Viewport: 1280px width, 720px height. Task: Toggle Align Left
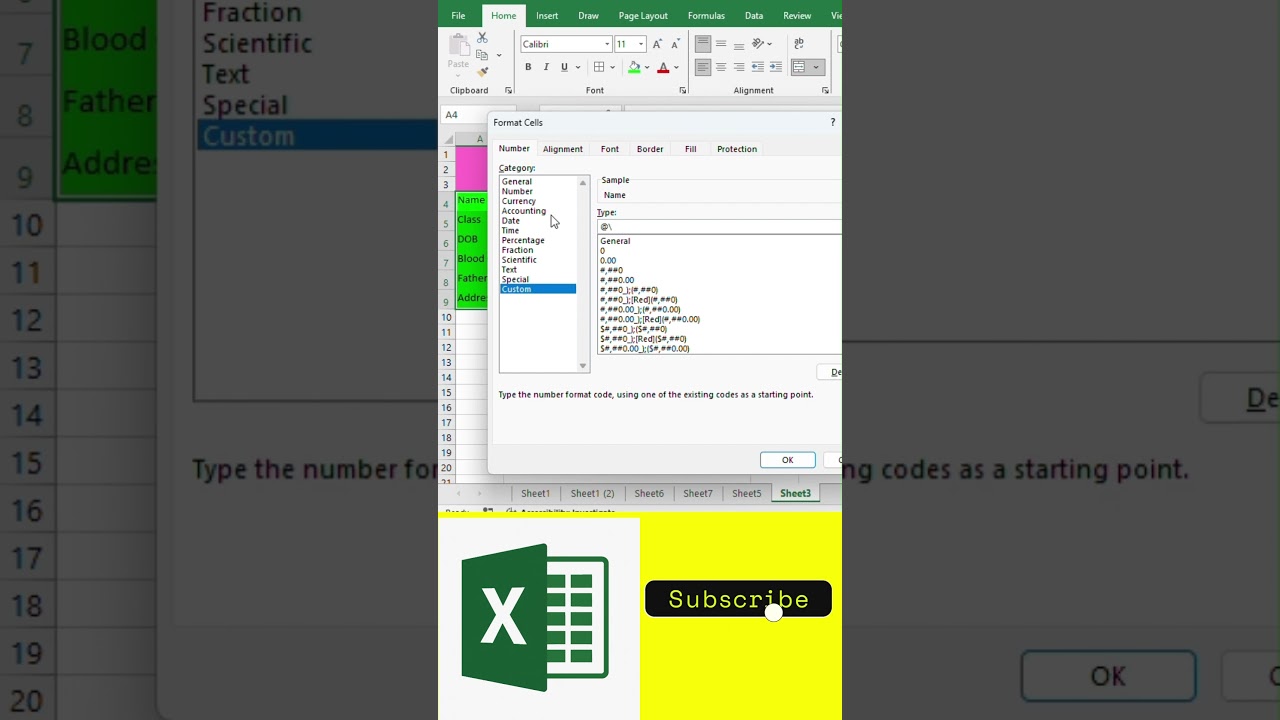[703, 67]
